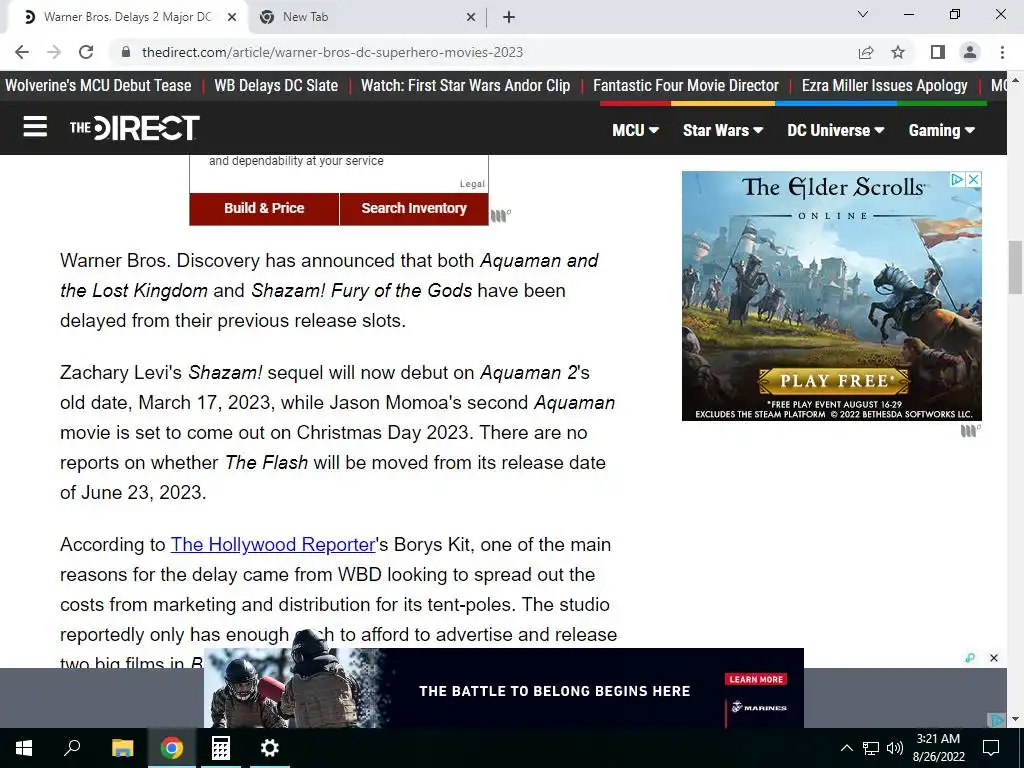The width and height of the screenshot is (1024, 768).
Task: Open Watch: First Star Wars Andor Clip
Action: [465, 86]
